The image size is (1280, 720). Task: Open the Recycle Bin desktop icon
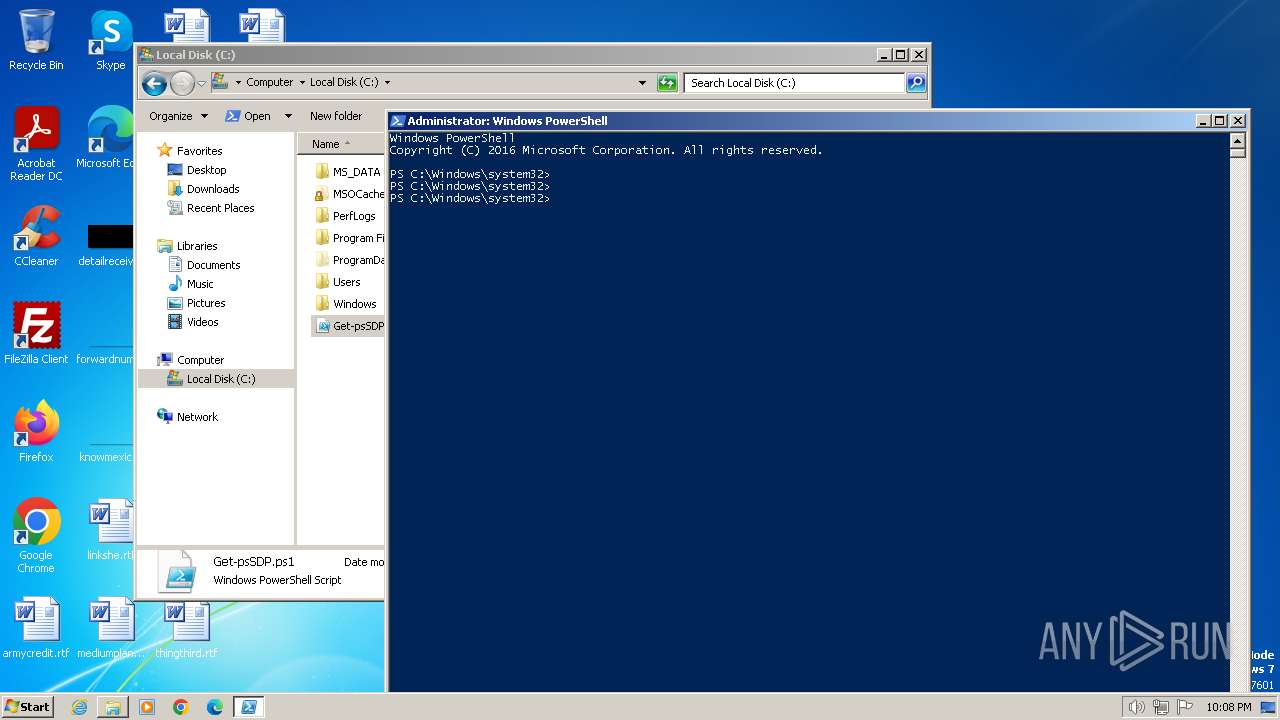36,40
